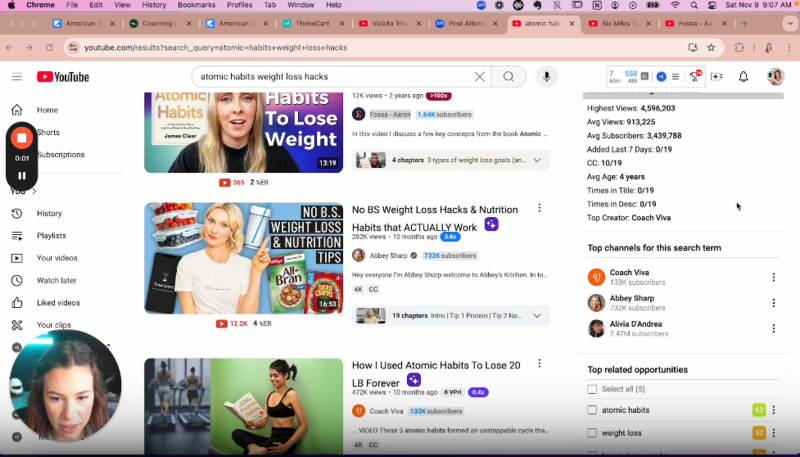Open Abbey Sharp channel from video result

(388, 256)
